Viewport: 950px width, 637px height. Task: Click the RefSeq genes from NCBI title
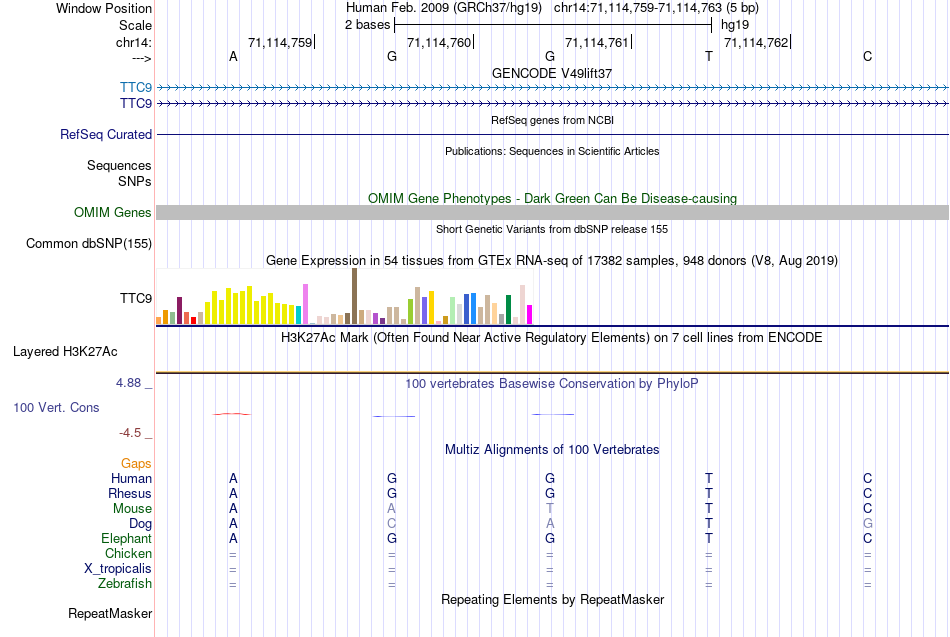552,120
